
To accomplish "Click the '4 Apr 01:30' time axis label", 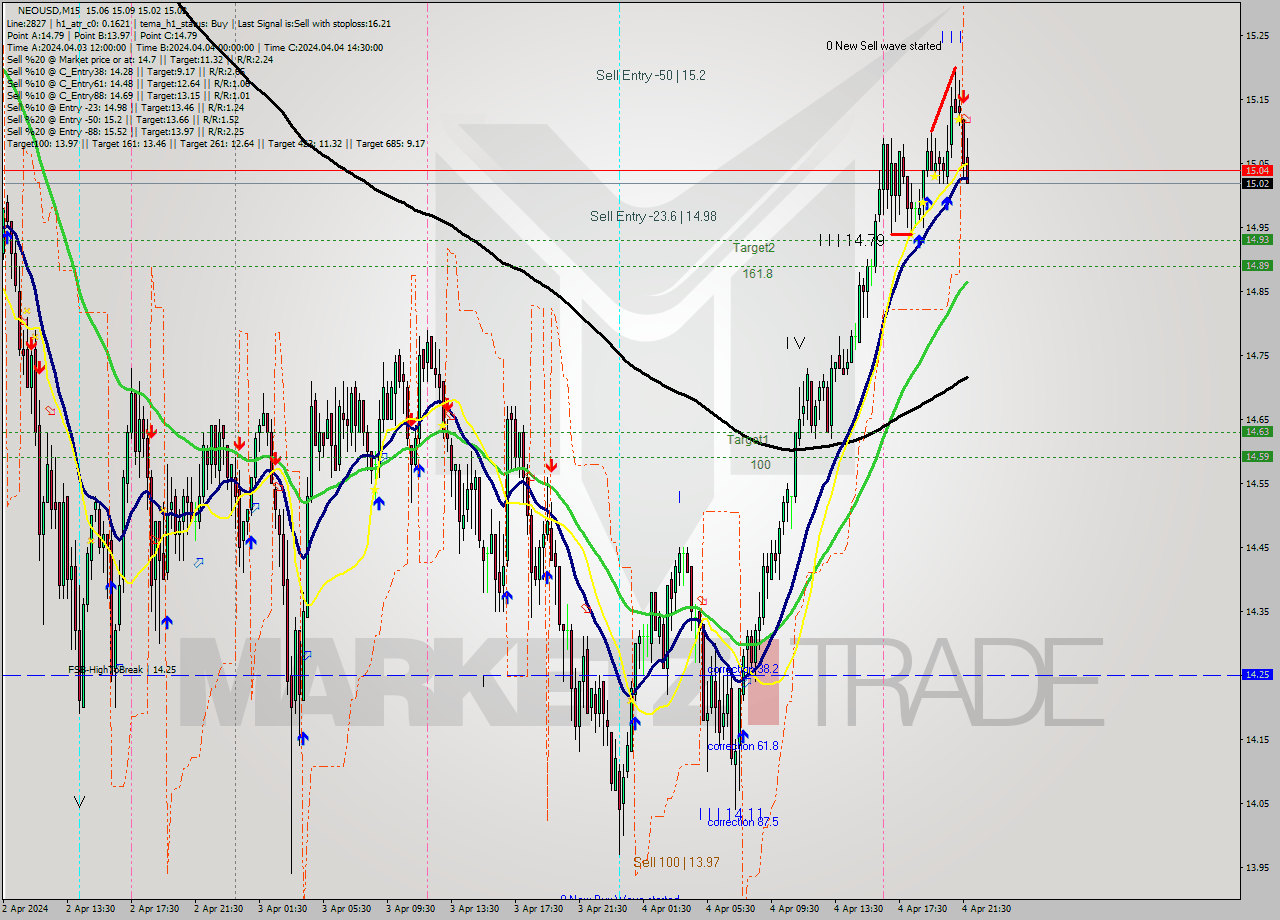I will click(x=666, y=909).
